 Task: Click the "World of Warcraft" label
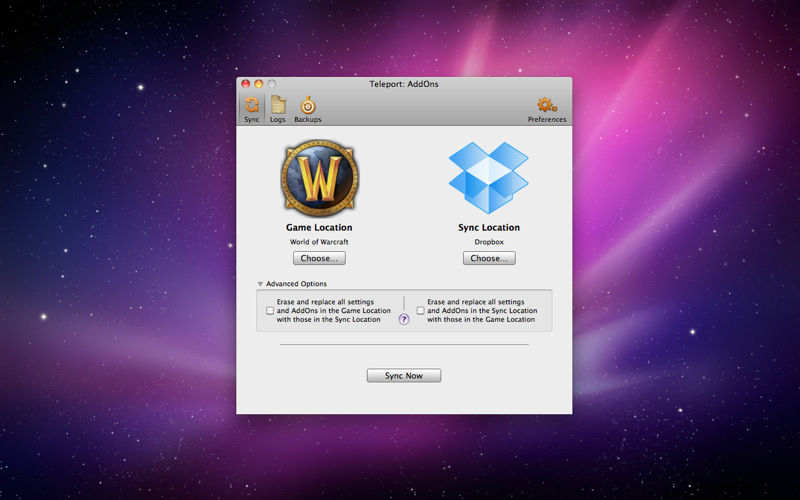(x=319, y=242)
